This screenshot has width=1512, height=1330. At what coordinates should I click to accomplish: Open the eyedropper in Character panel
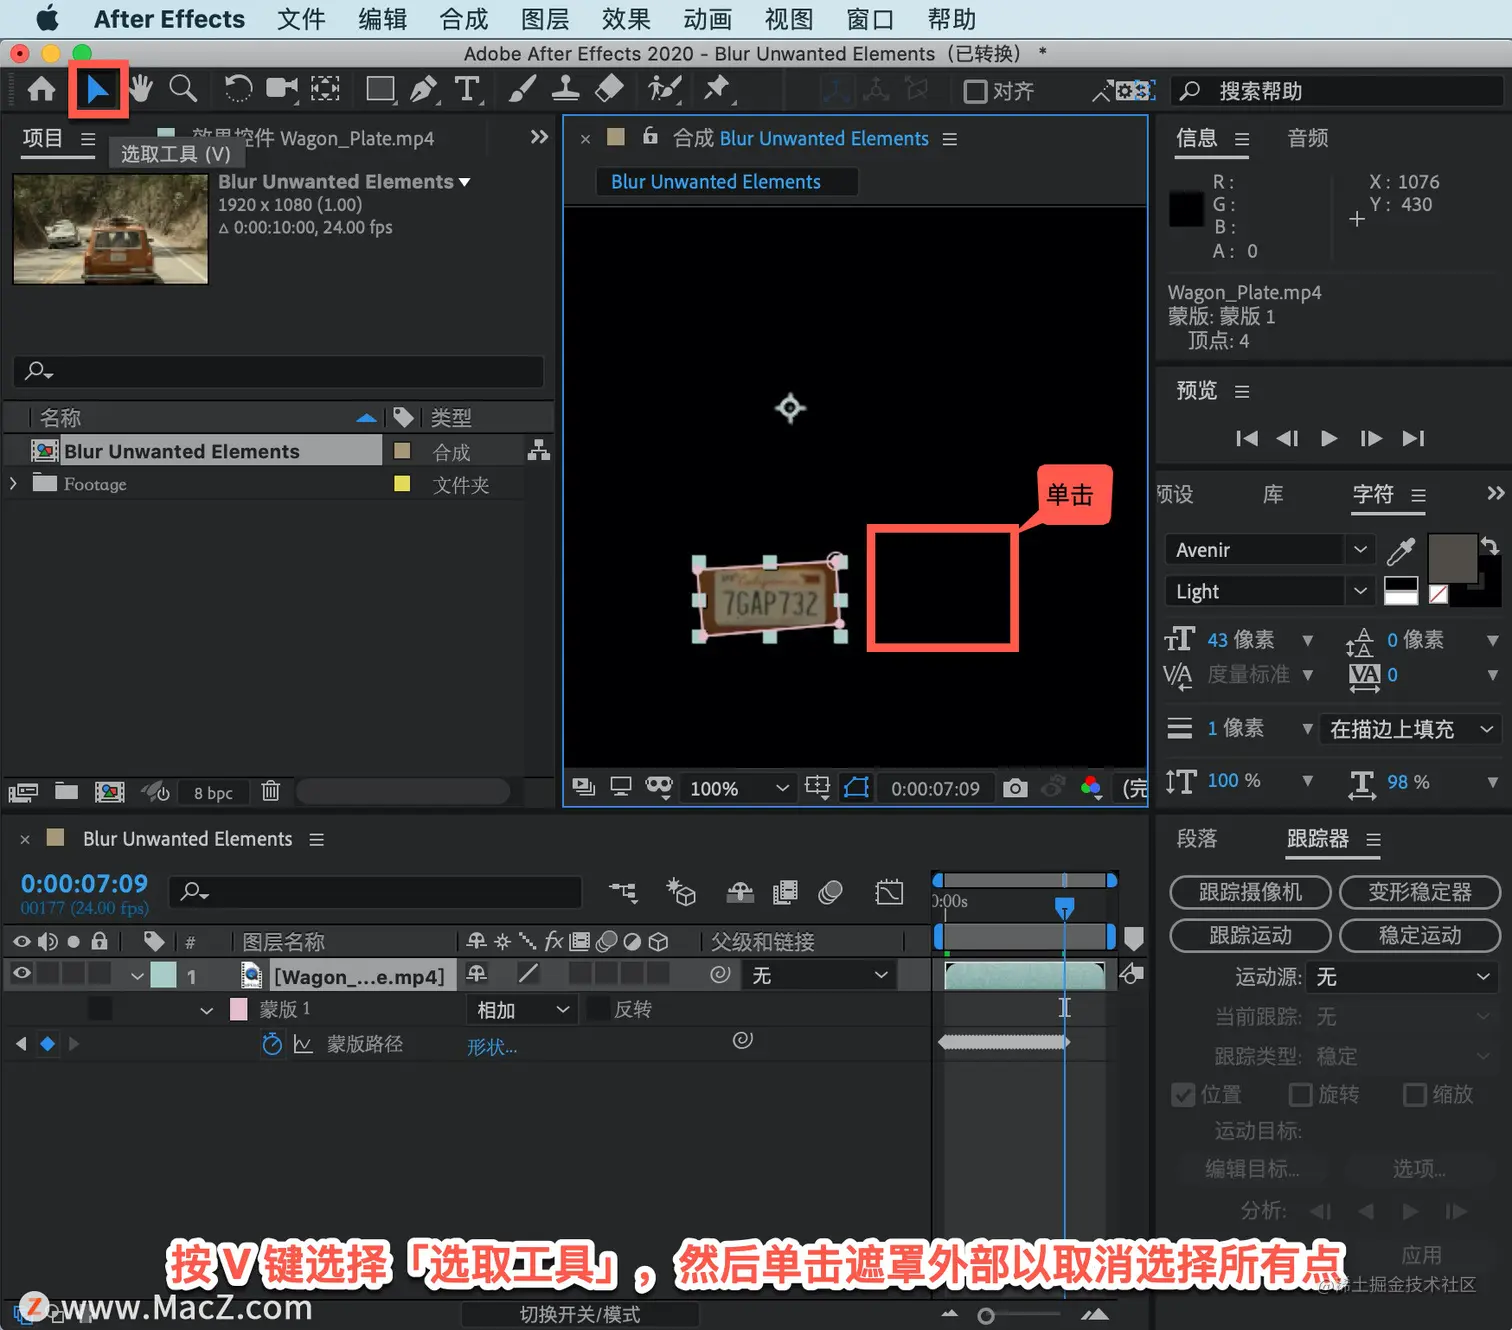point(1401,550)
